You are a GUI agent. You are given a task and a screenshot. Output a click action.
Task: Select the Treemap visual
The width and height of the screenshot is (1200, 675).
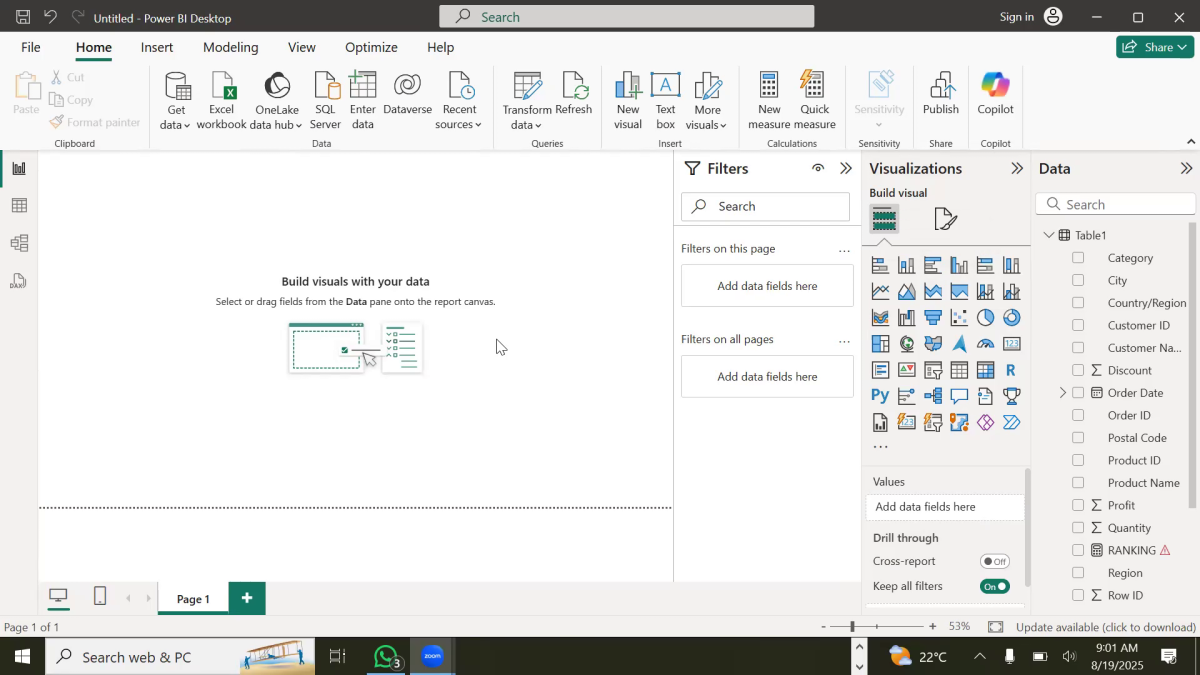click(880, 344)
